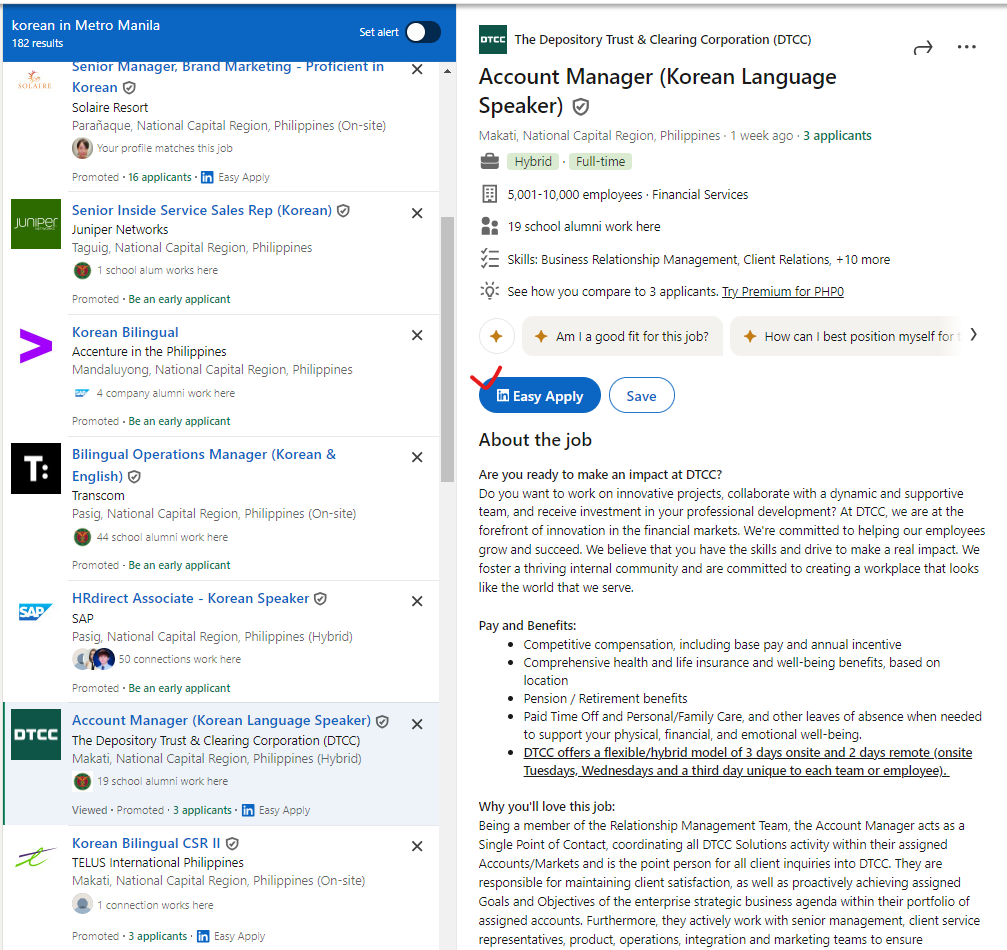Click The Depository Trust & Clearing Corporation header link
Image resolution: width=1007 pixels, height=950 pixels.
coord(663,40)
